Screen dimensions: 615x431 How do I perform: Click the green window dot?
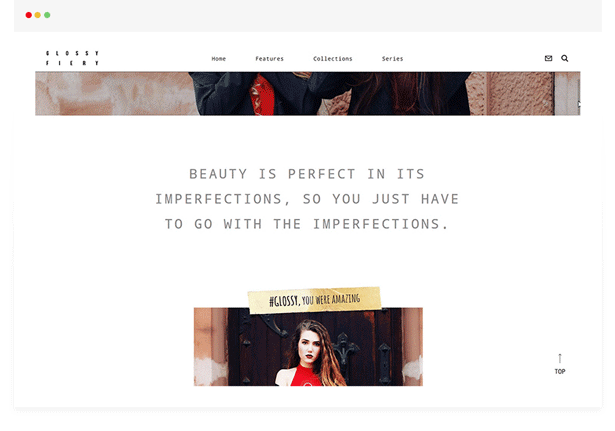pos(47,15)
